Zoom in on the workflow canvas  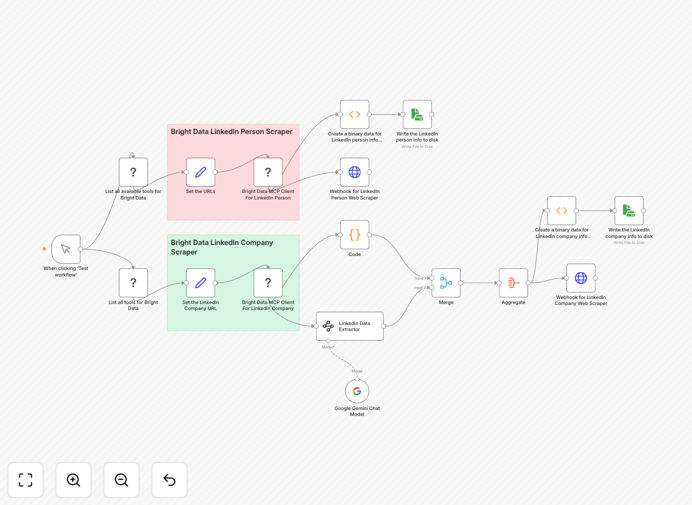pos(73,480)
